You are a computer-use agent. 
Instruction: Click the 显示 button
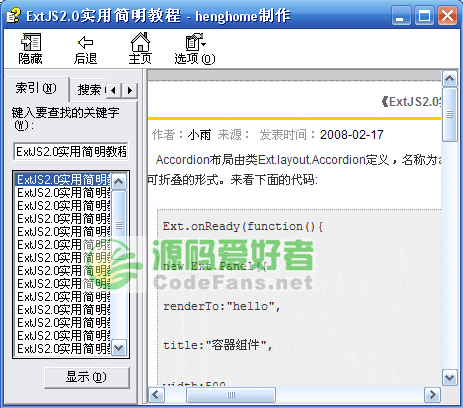click(87, 377)
